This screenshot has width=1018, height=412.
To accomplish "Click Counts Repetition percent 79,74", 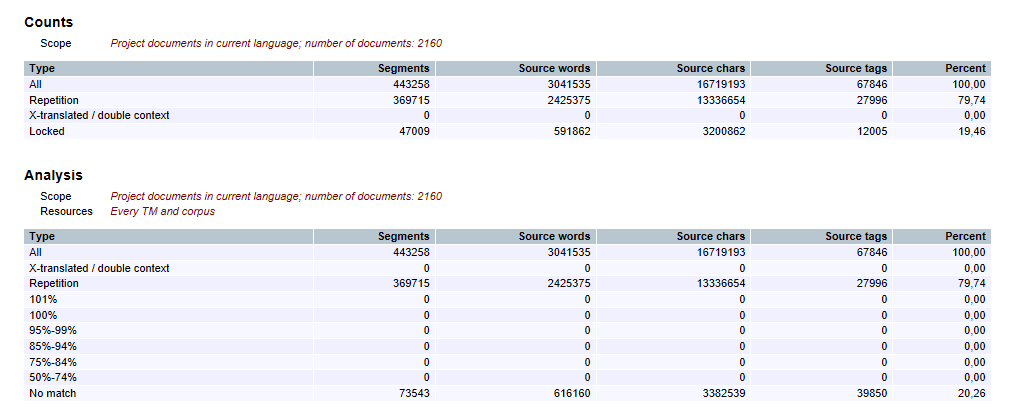I will click(972, 100).
